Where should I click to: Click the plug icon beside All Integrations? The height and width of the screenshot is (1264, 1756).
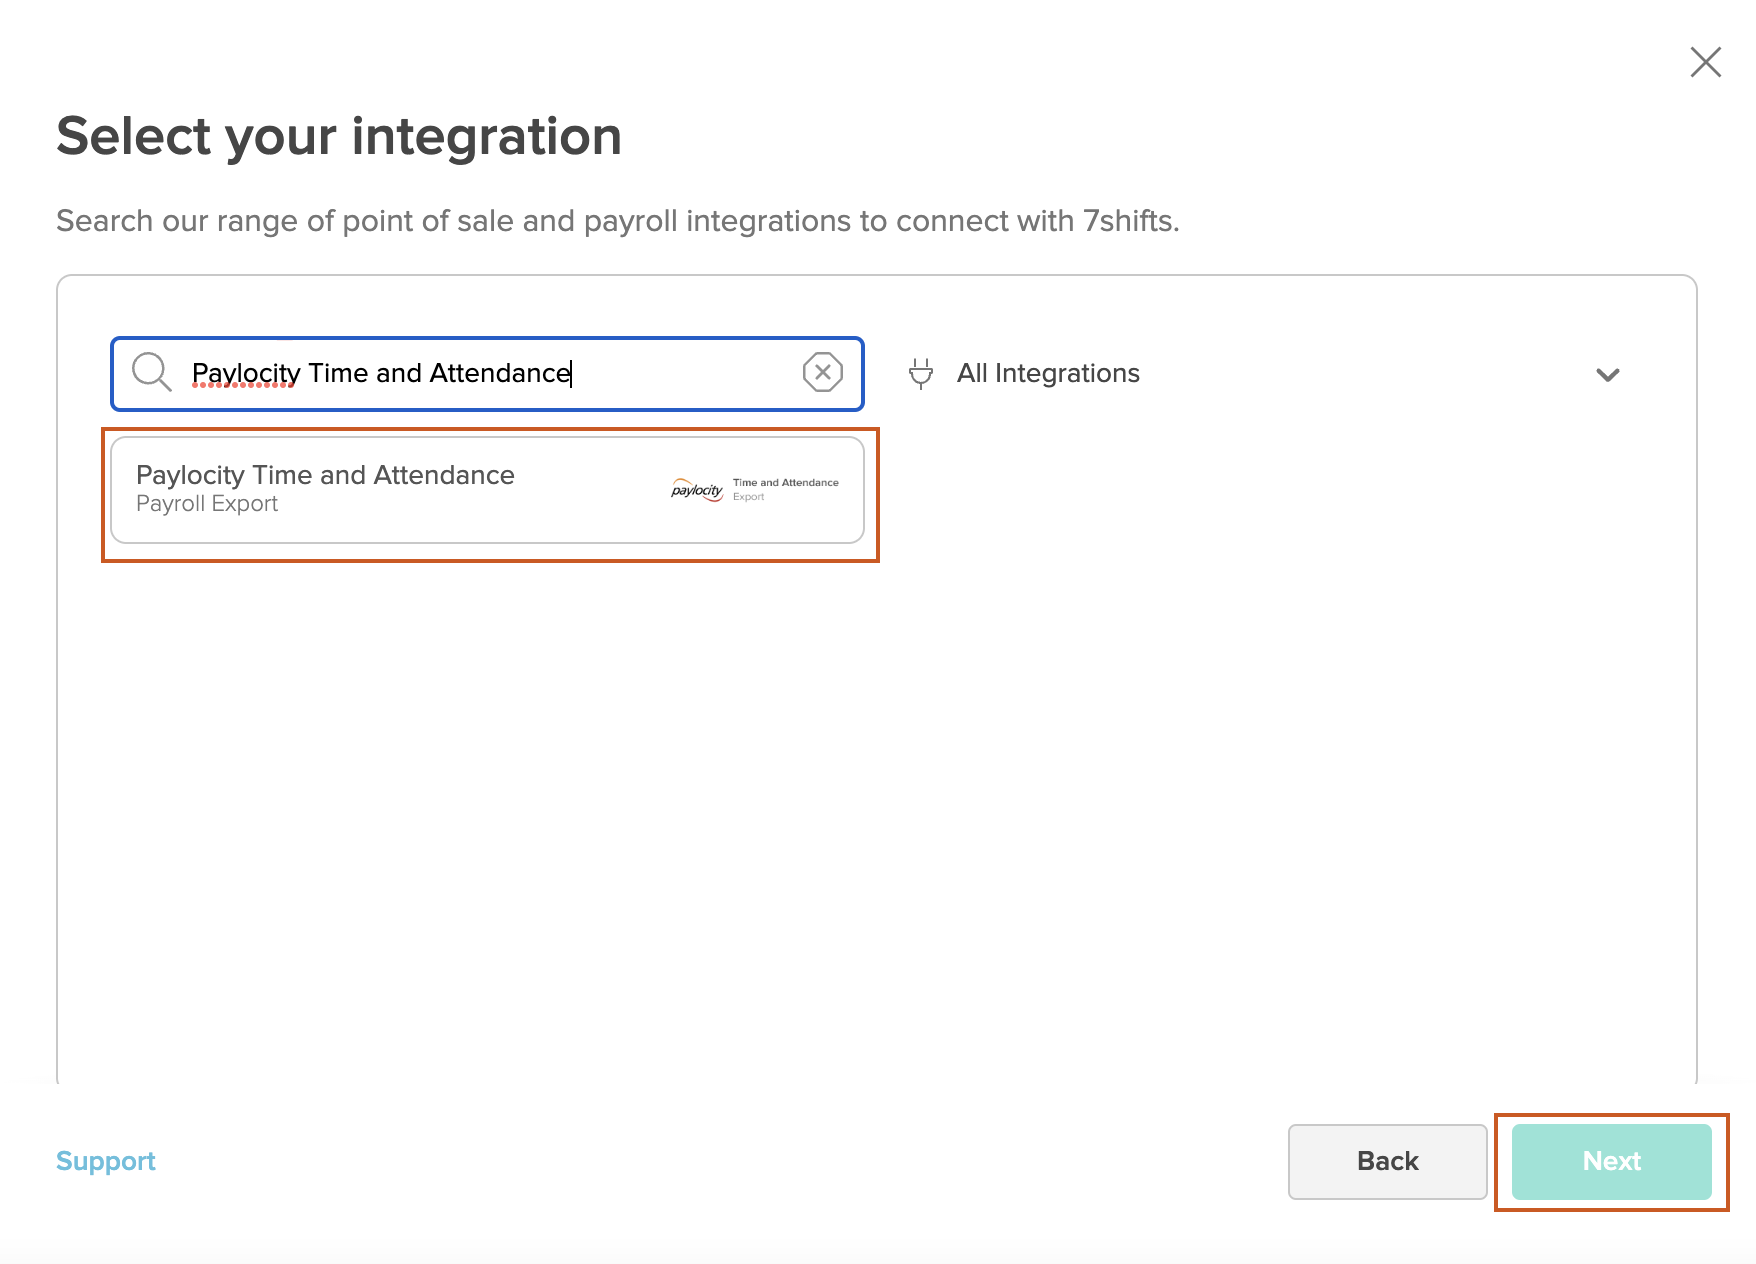pos(920,373)
